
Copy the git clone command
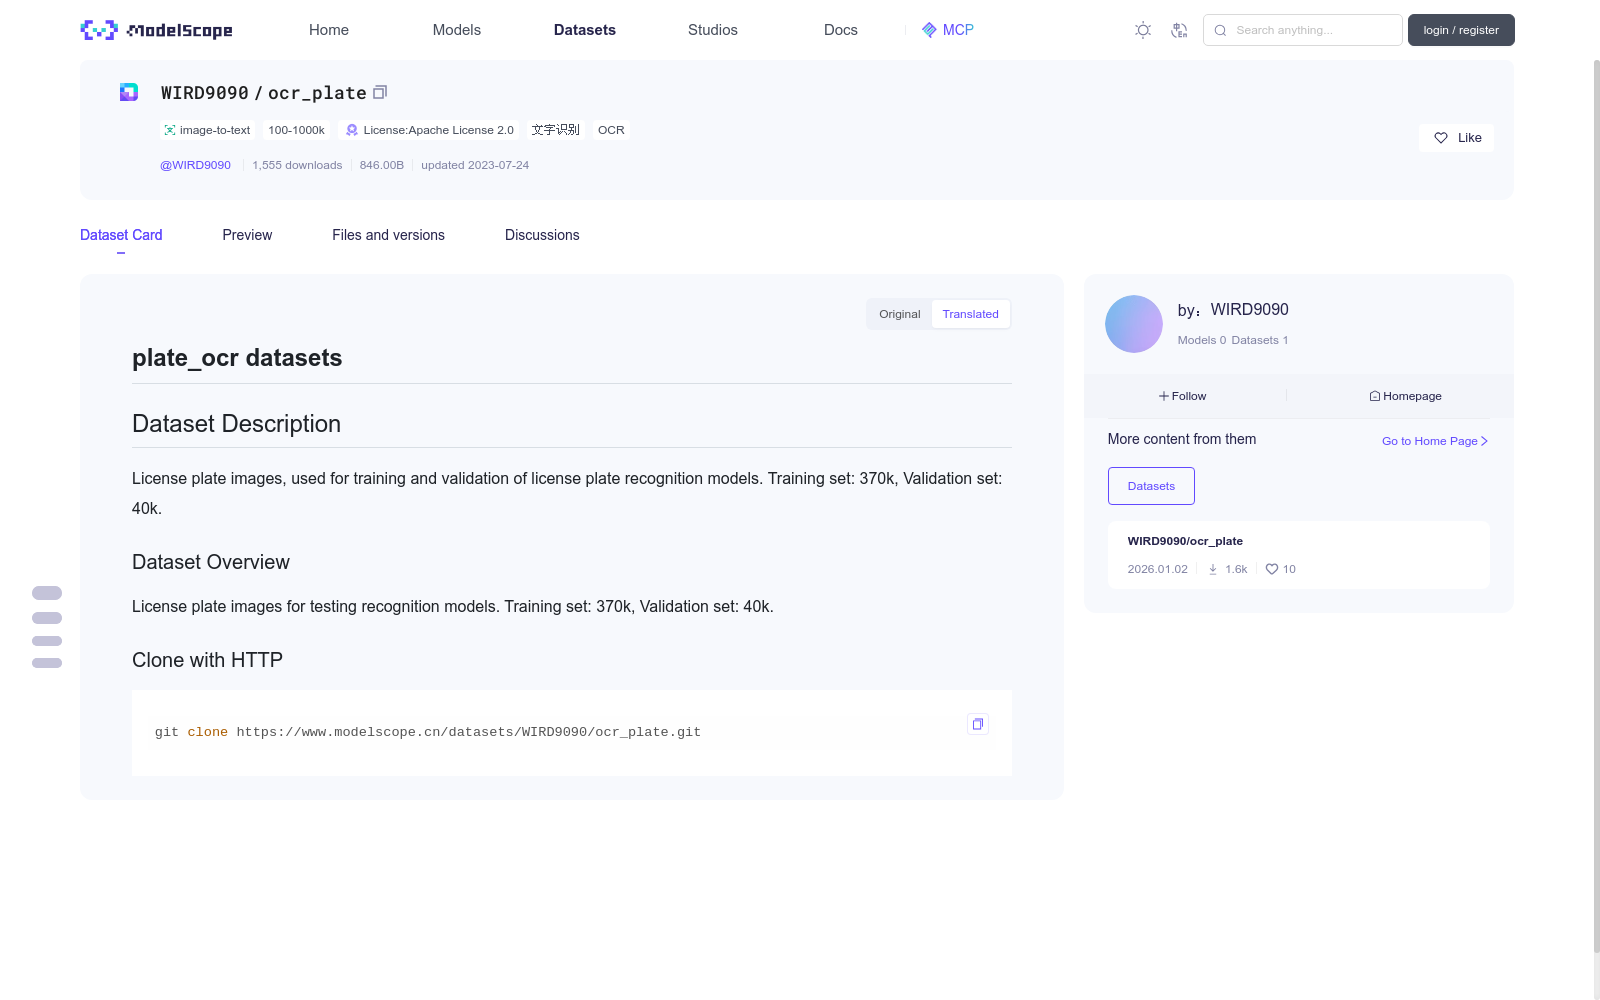[978, 724]
